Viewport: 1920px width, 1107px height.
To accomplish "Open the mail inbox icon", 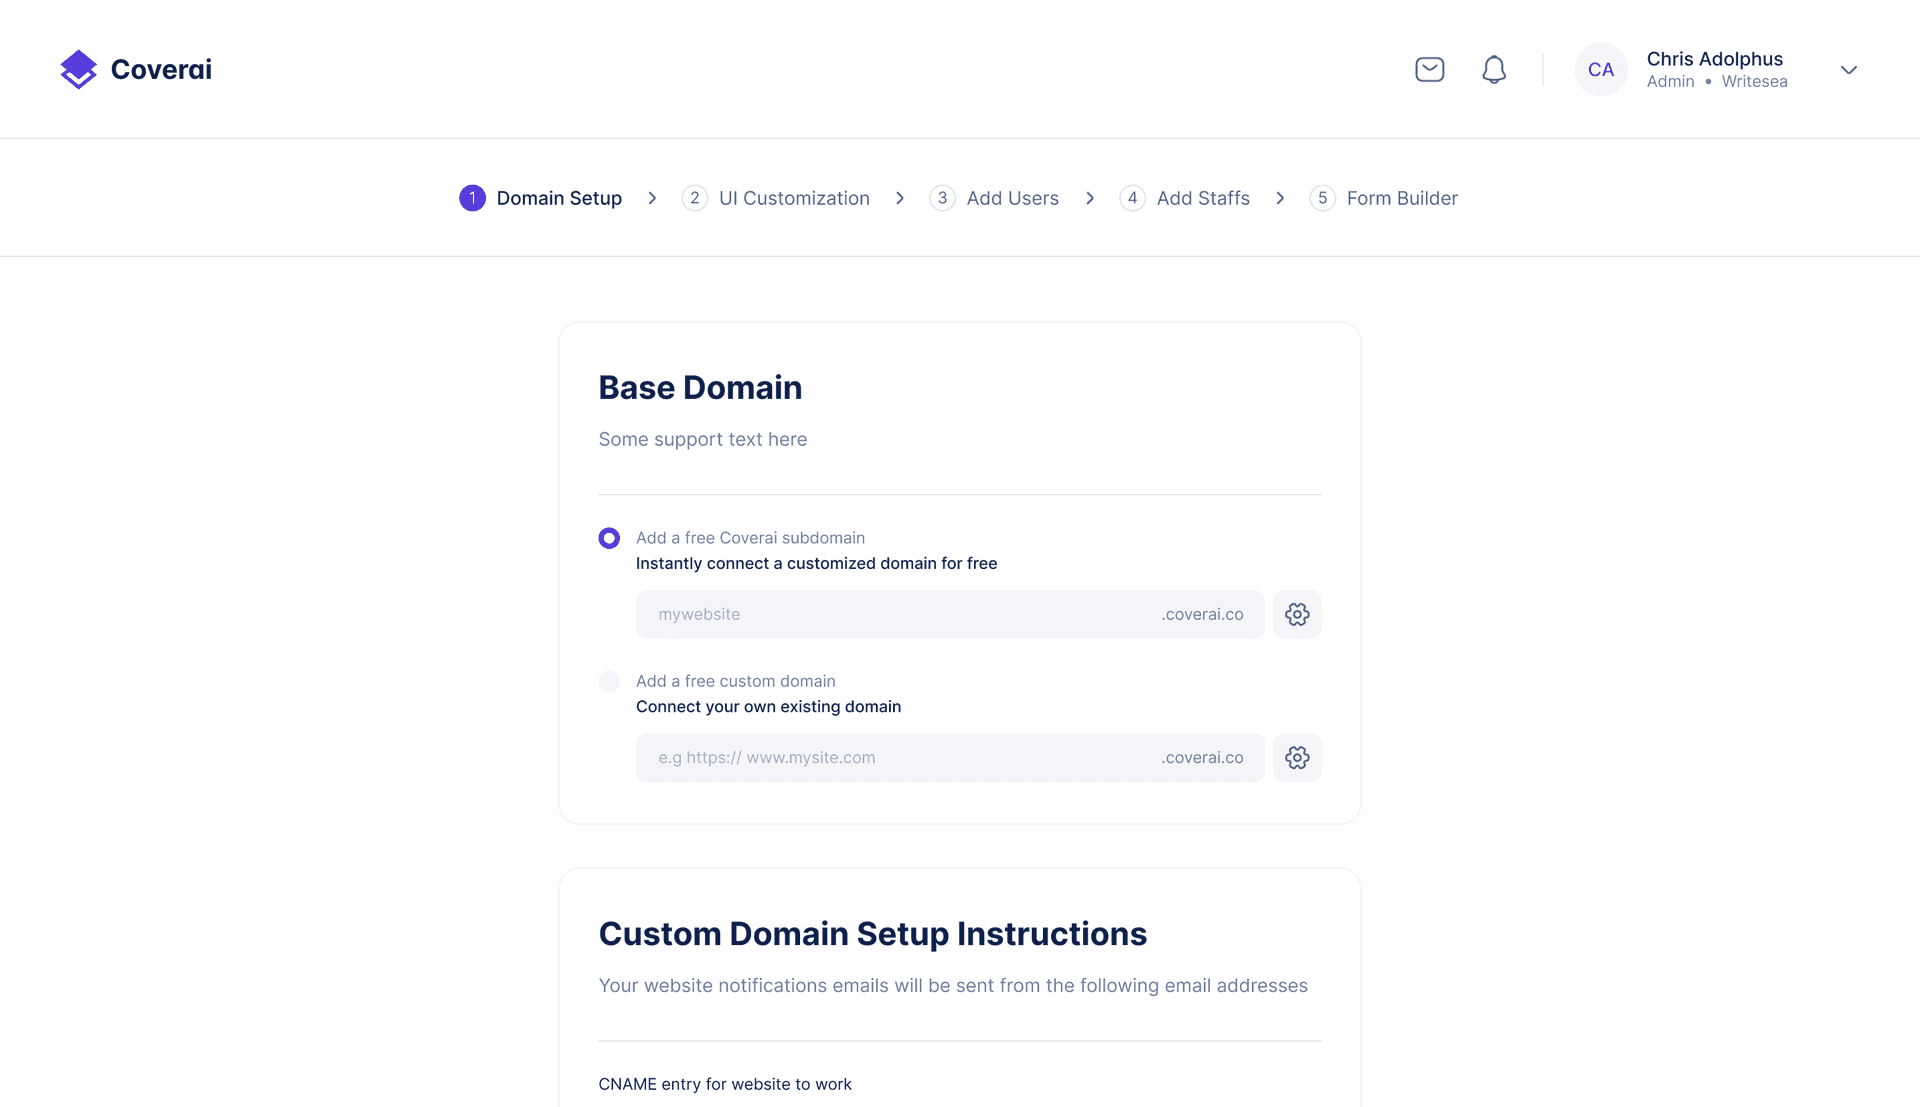I will 1429,69.
